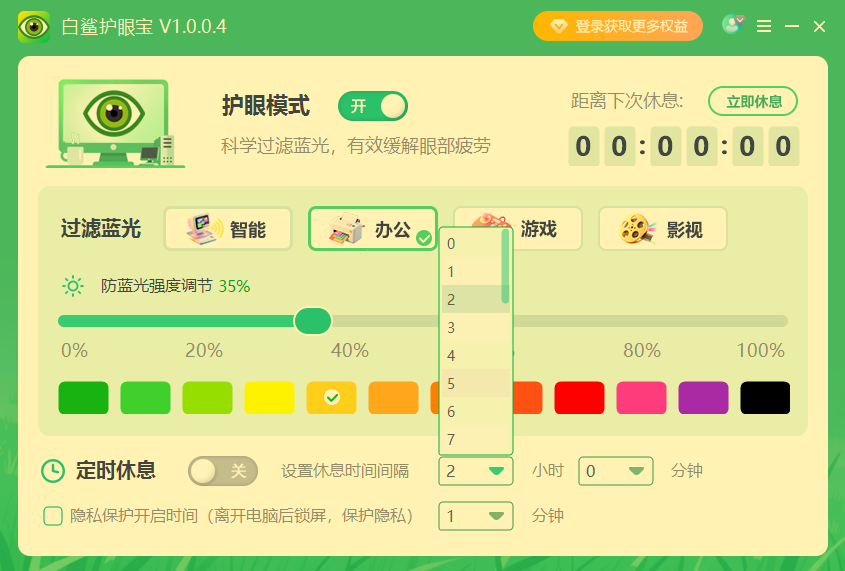Click the 20% scale label
This screenshot has width=845, height=571.
tap(204, 351)
